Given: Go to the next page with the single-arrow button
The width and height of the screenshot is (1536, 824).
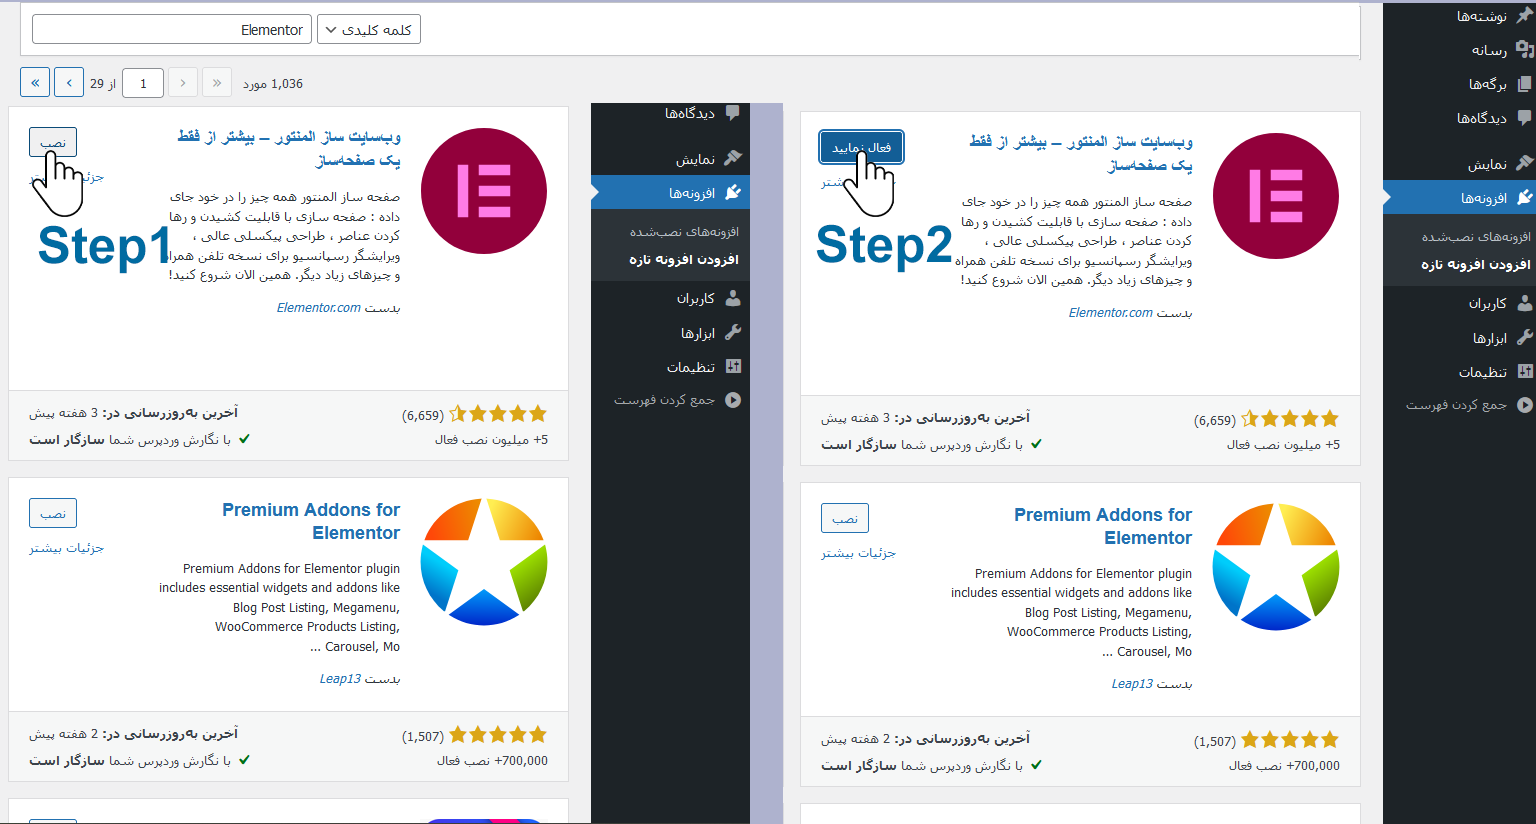Looking at the screenshot, I should tap(69, 83).
